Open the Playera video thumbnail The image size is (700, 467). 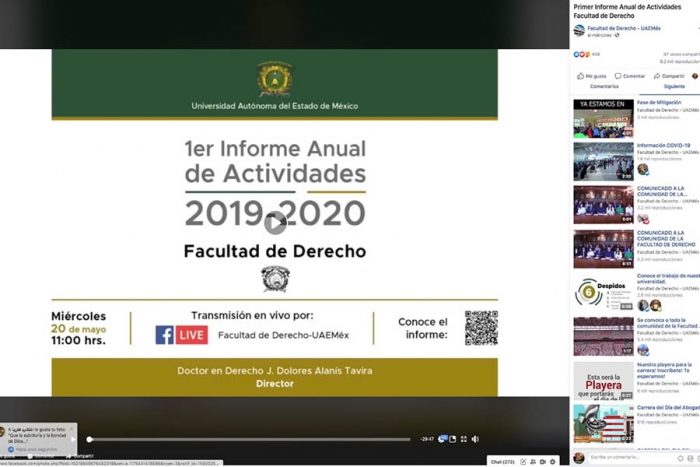tap(604, 380)
